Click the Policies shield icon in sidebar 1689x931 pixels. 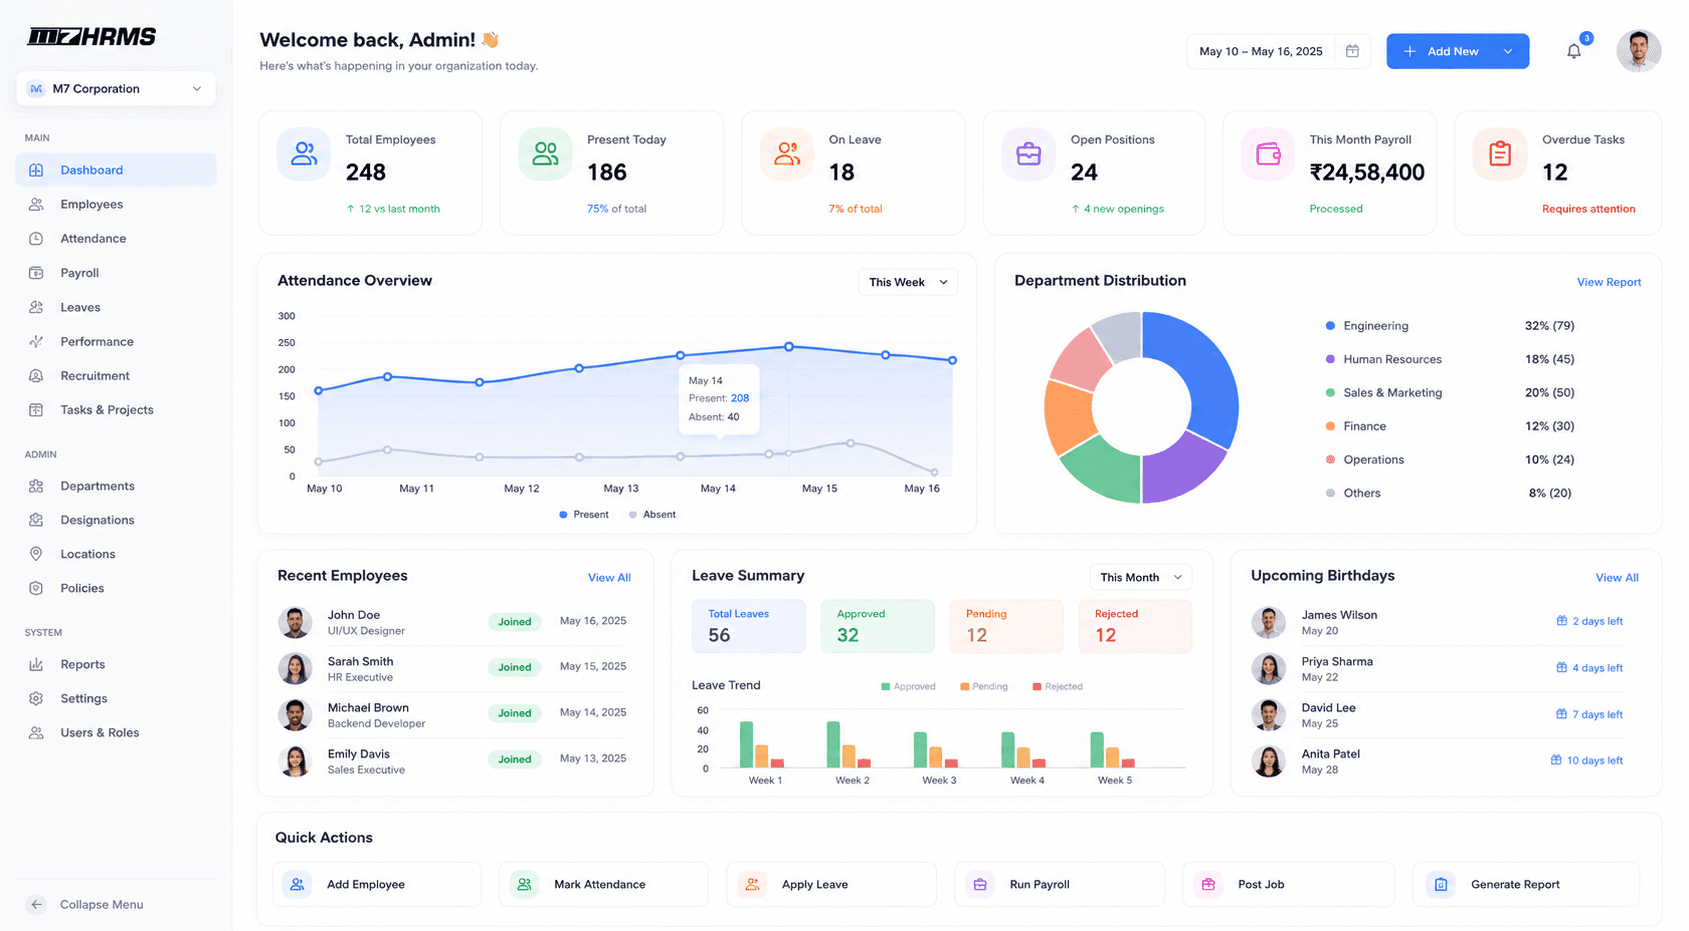coord(36,588)
